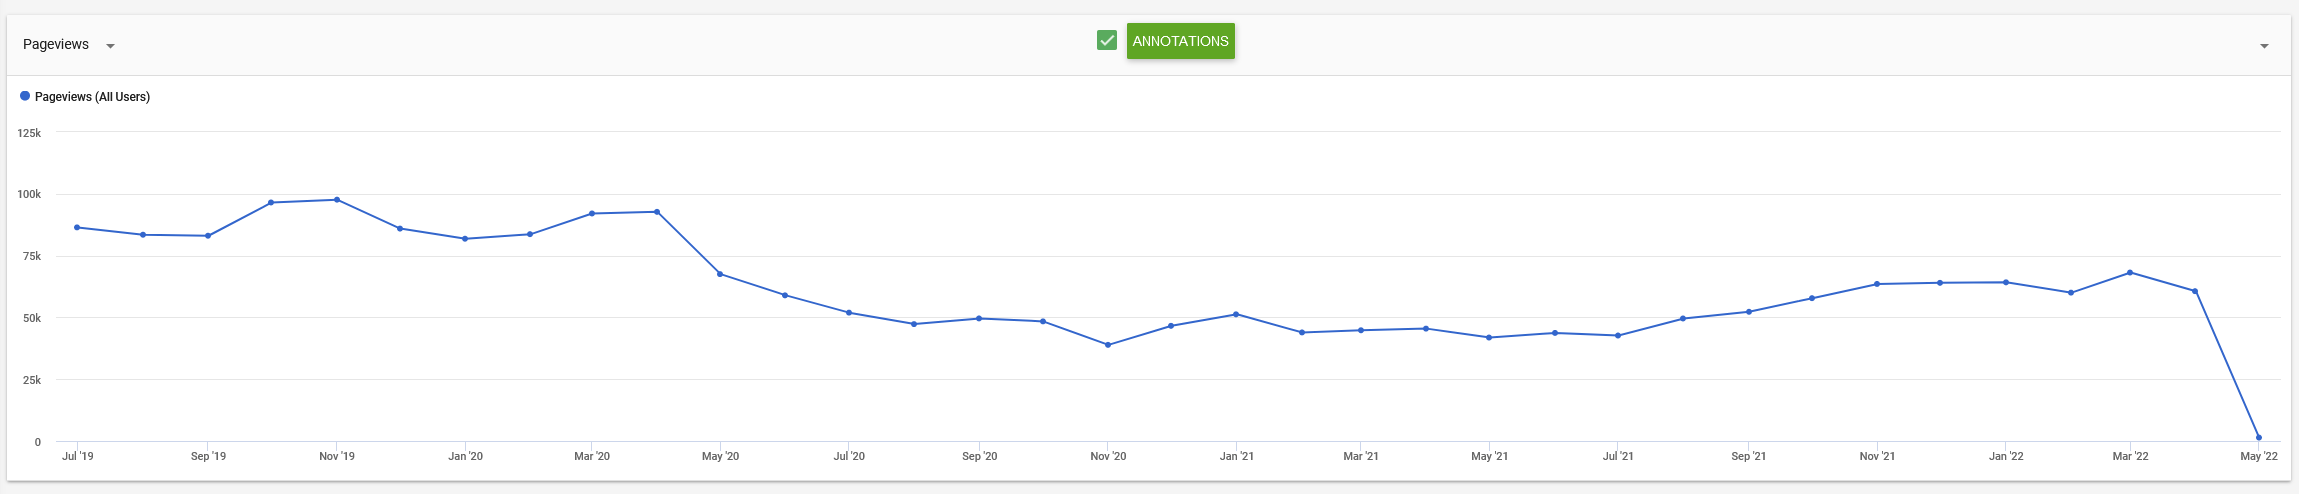Click the Nov '20 lowest data point

1108,345
